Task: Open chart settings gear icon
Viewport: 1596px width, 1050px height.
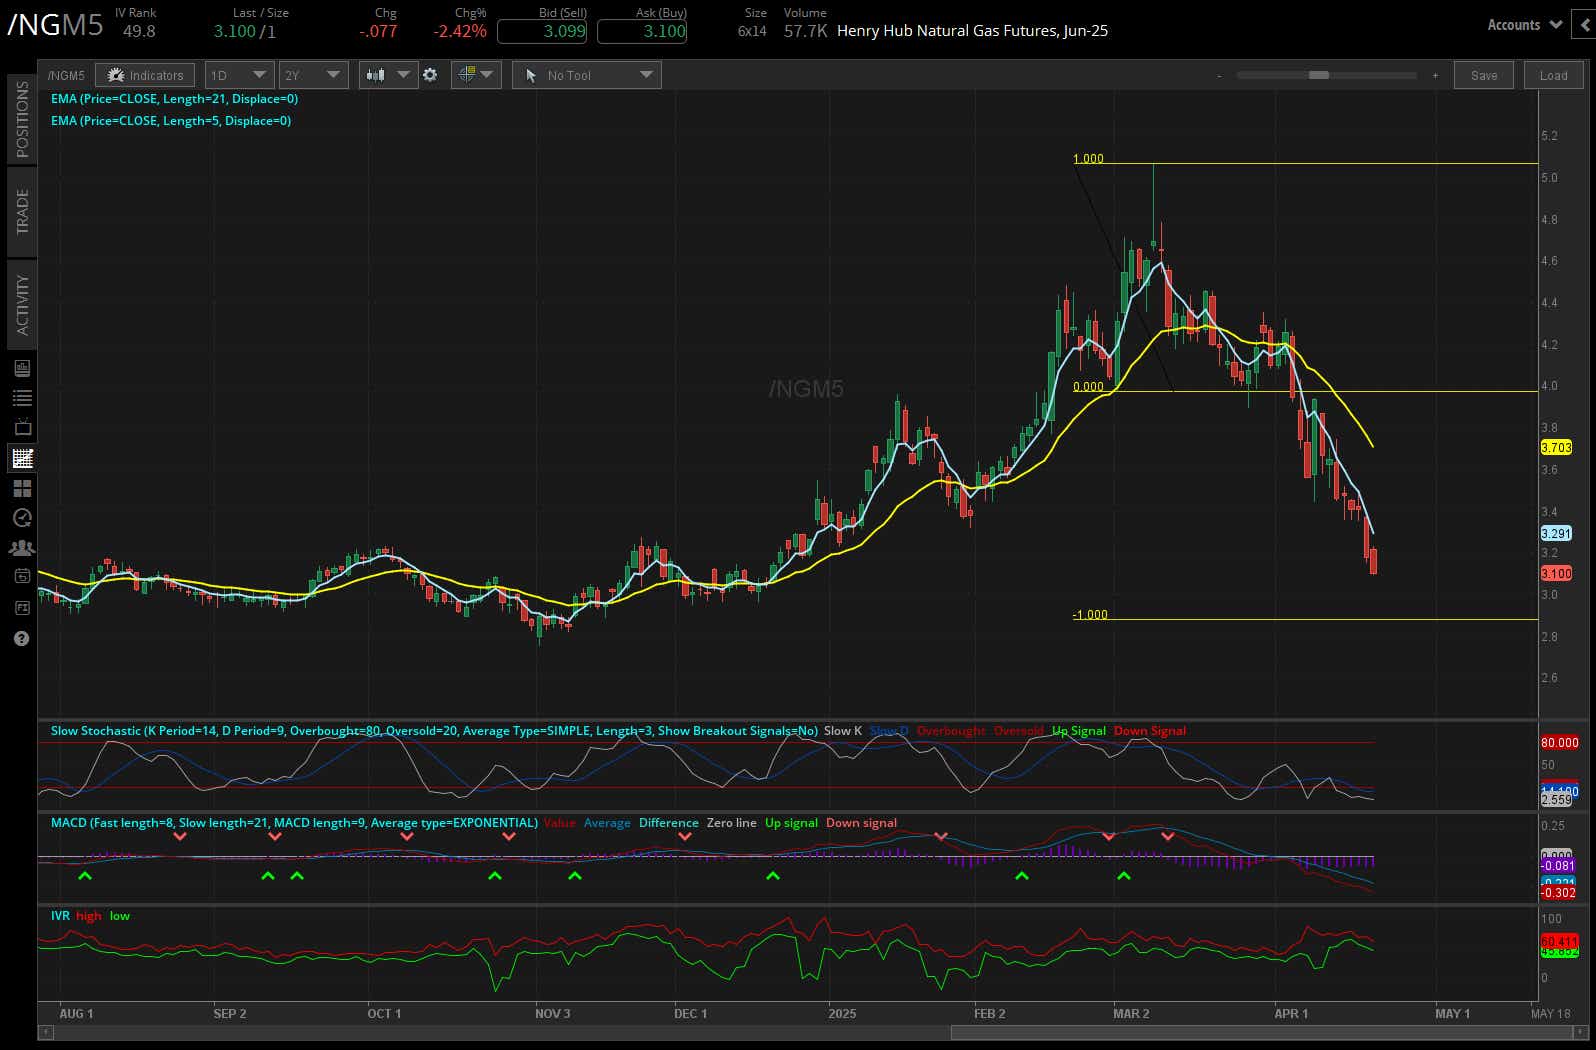Action: 430,75
